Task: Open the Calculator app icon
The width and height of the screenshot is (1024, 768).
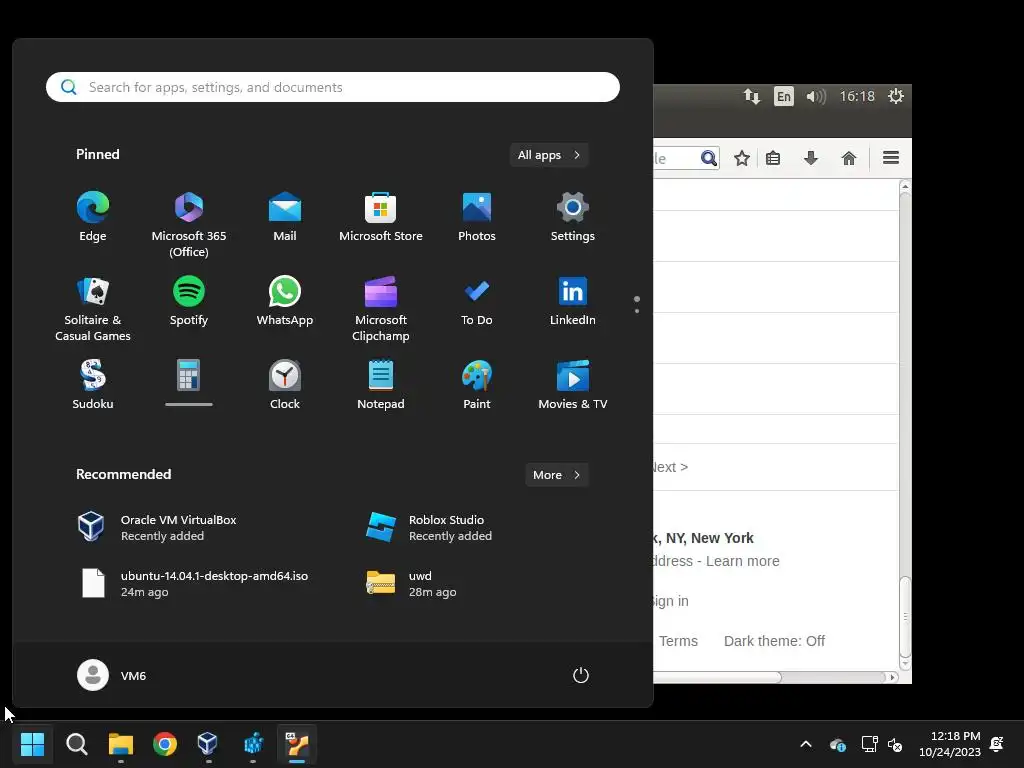Action: (x=189, y=376)
